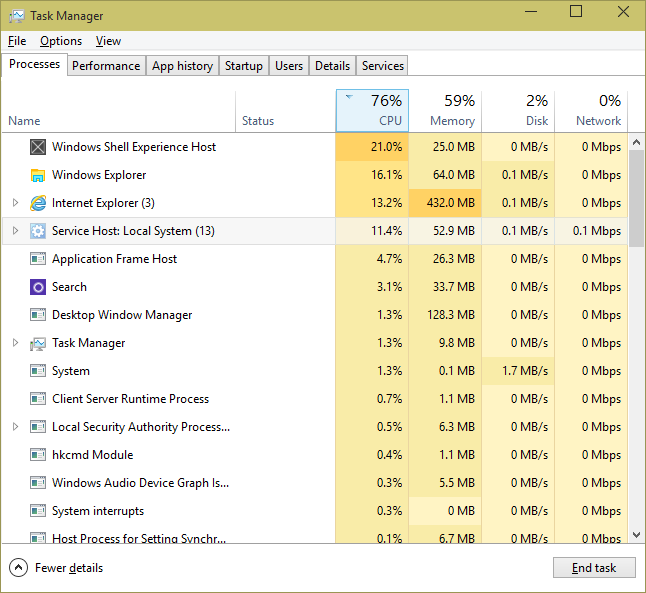Click the Windows Audio Device Graph icon
The image size is (646, 593).
click(x=38, y=483)
